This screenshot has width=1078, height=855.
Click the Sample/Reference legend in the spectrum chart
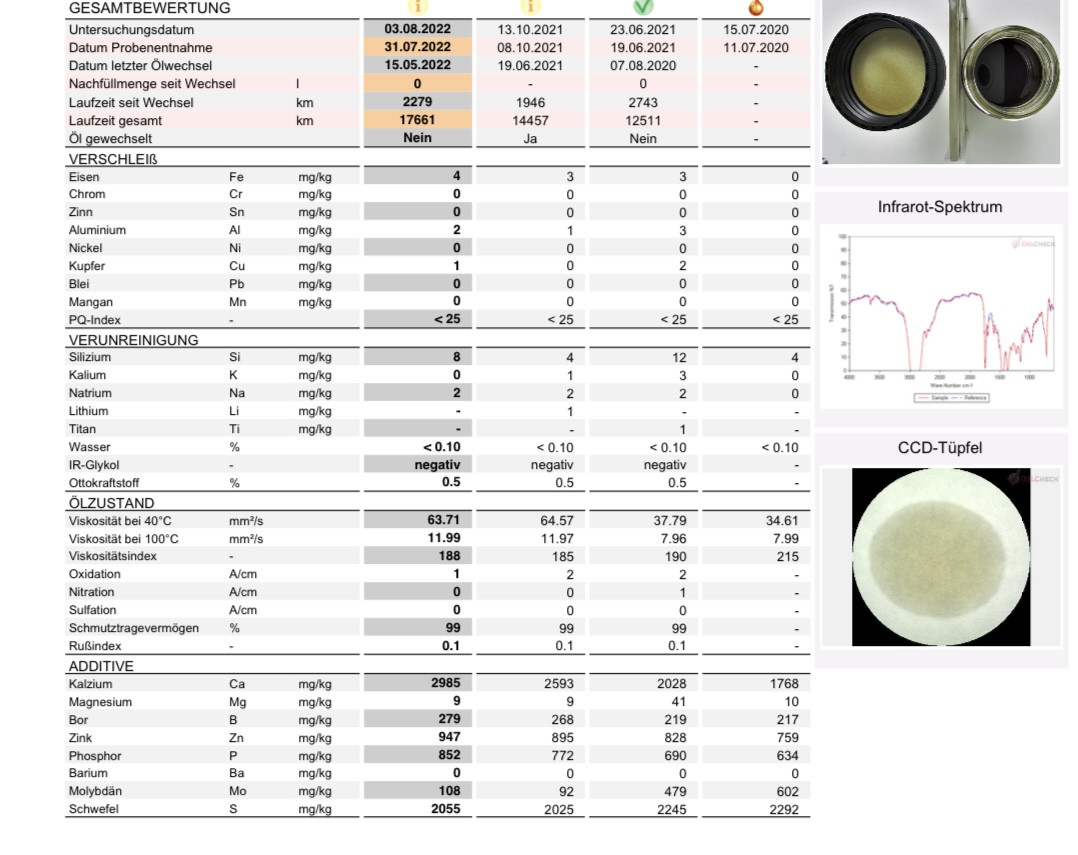point(952,397)
